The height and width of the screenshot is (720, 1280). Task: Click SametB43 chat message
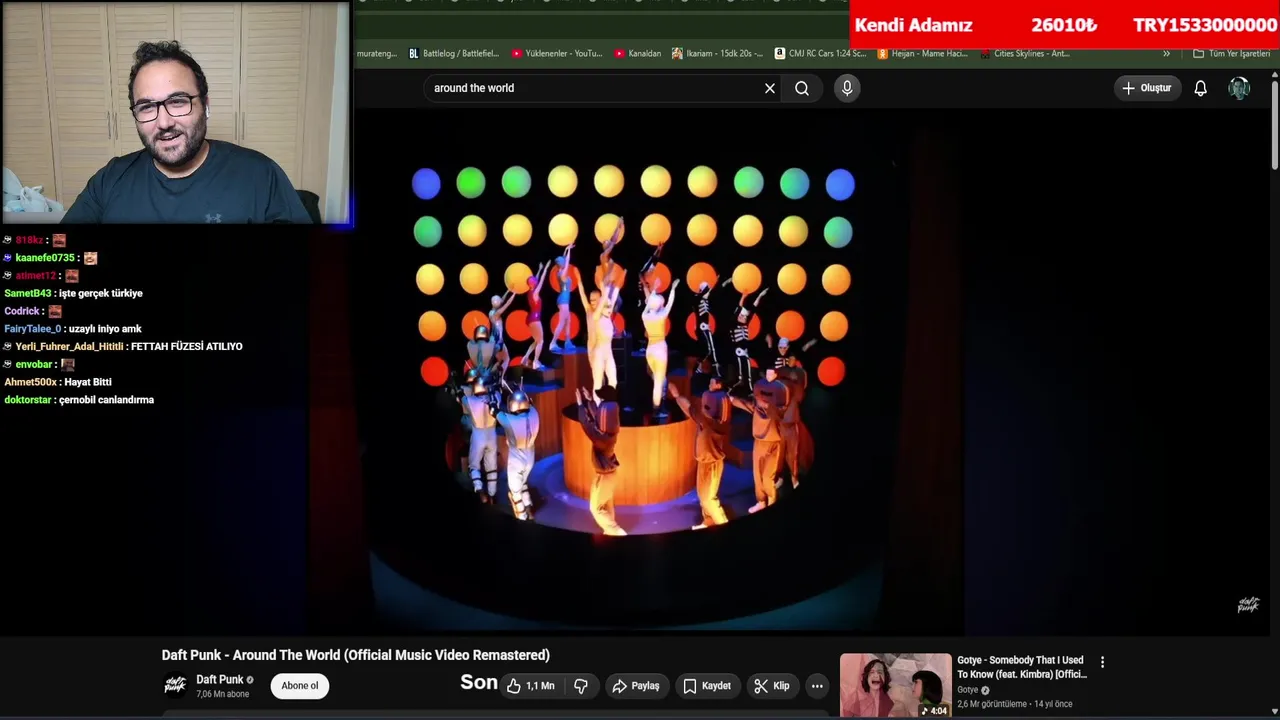[x=74, y=293]
